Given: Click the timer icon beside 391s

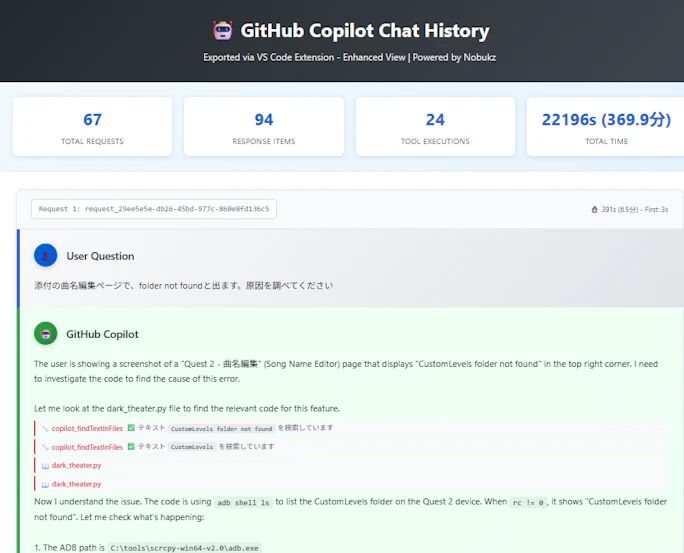Looking at the screenshot, I should (x=594, y=209).
